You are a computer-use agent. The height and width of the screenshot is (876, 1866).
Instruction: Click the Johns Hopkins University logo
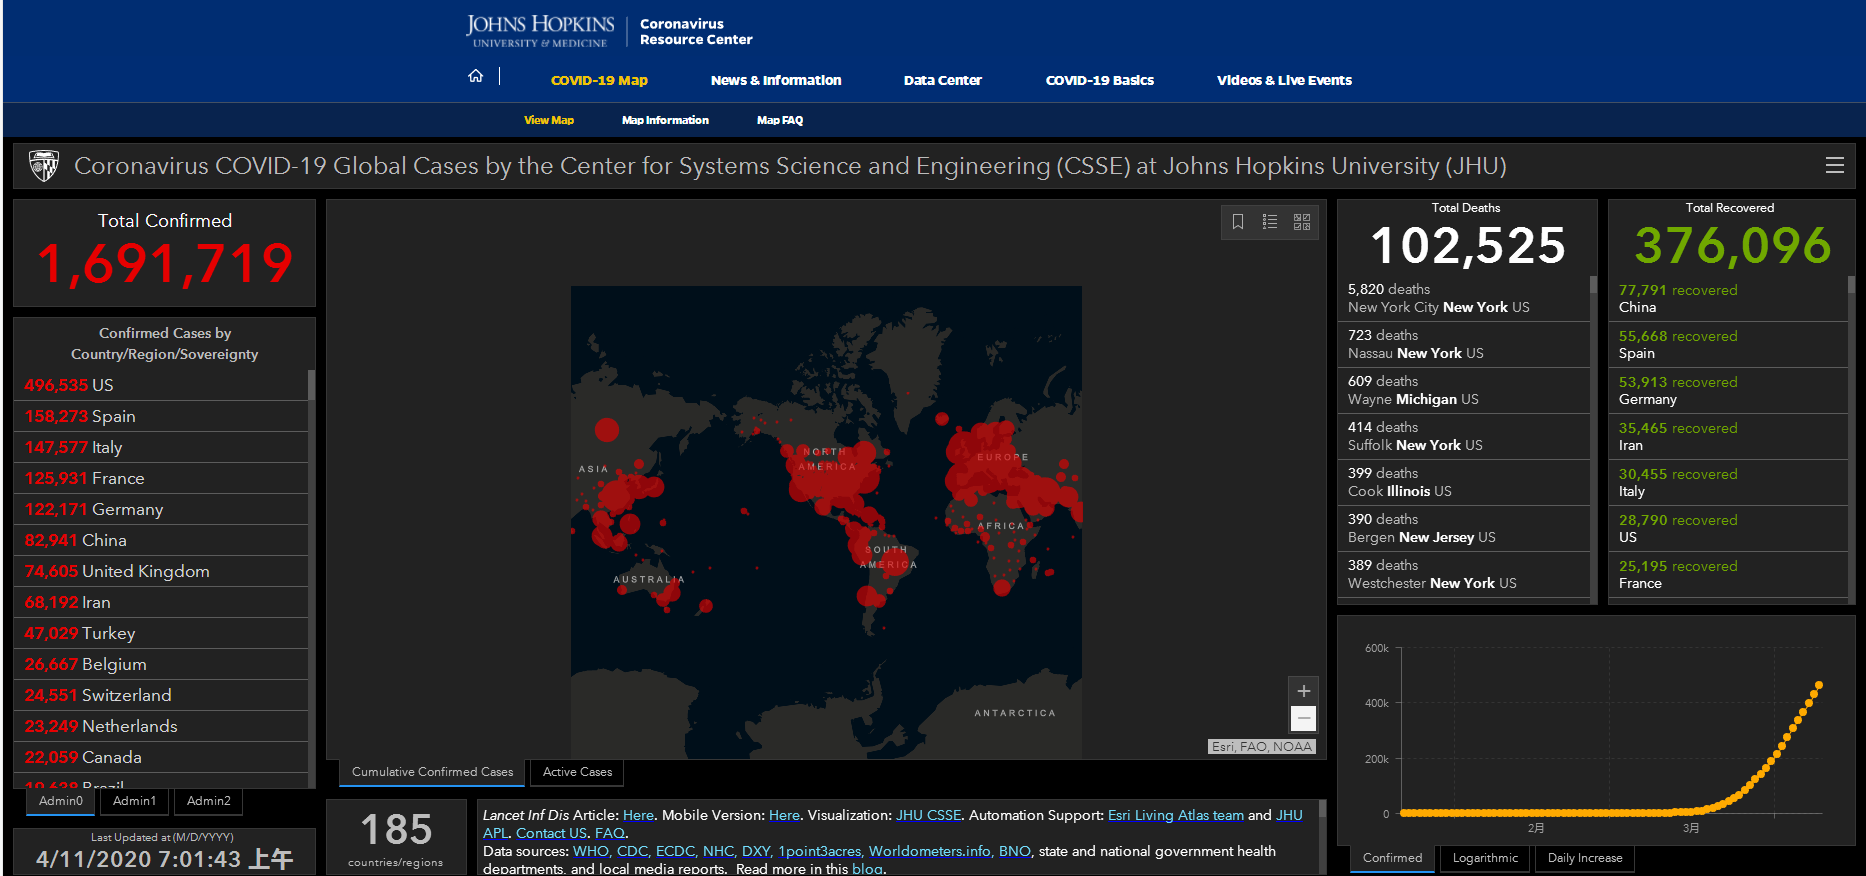pyautogui.click(x=540, y=30)
